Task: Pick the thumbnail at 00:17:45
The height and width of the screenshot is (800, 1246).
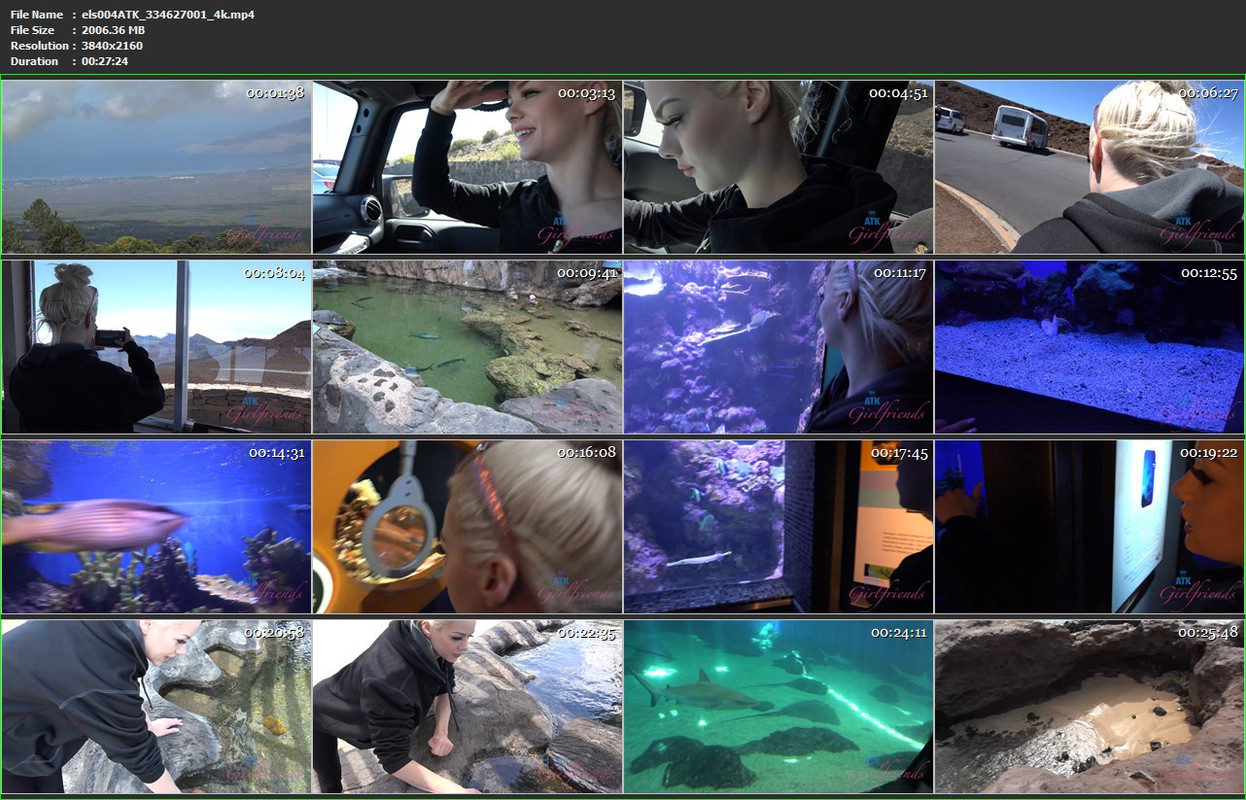Action: (x=778, y=527)
